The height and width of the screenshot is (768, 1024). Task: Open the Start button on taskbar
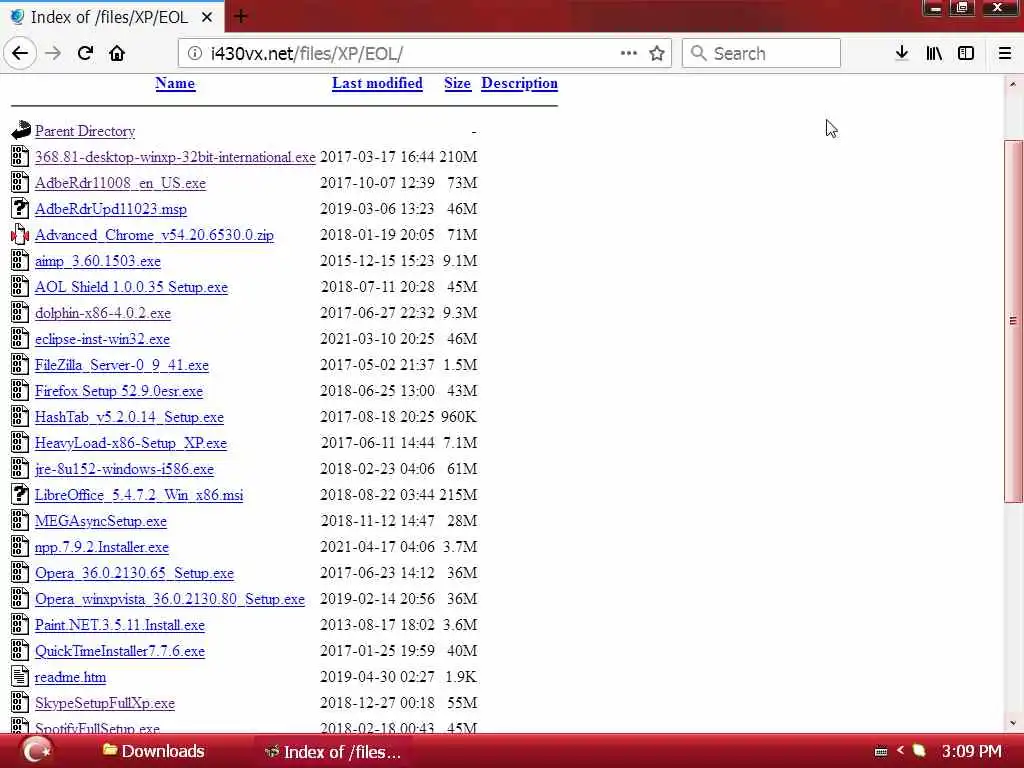pos(37,750)
